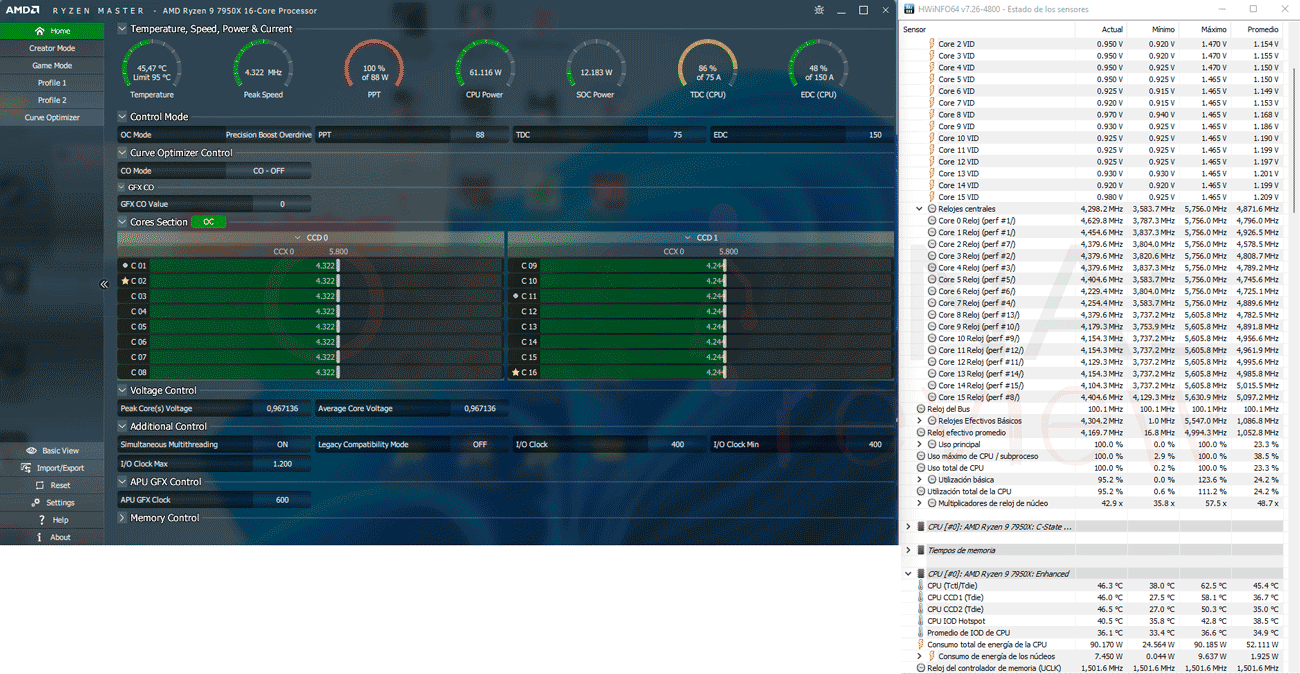This screenshot has width=1300, height=674.
Task: Click the clock icon of Reloj del Bus
Action: (x=921, y=409)
